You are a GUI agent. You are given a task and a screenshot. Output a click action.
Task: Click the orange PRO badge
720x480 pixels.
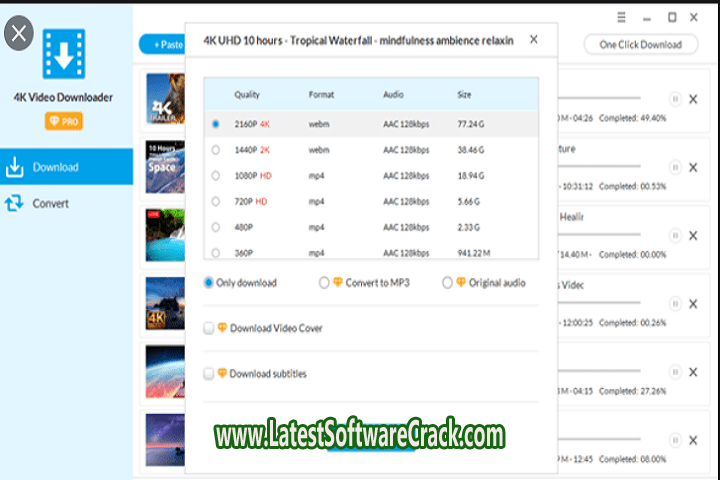click(x=64, y=121)
